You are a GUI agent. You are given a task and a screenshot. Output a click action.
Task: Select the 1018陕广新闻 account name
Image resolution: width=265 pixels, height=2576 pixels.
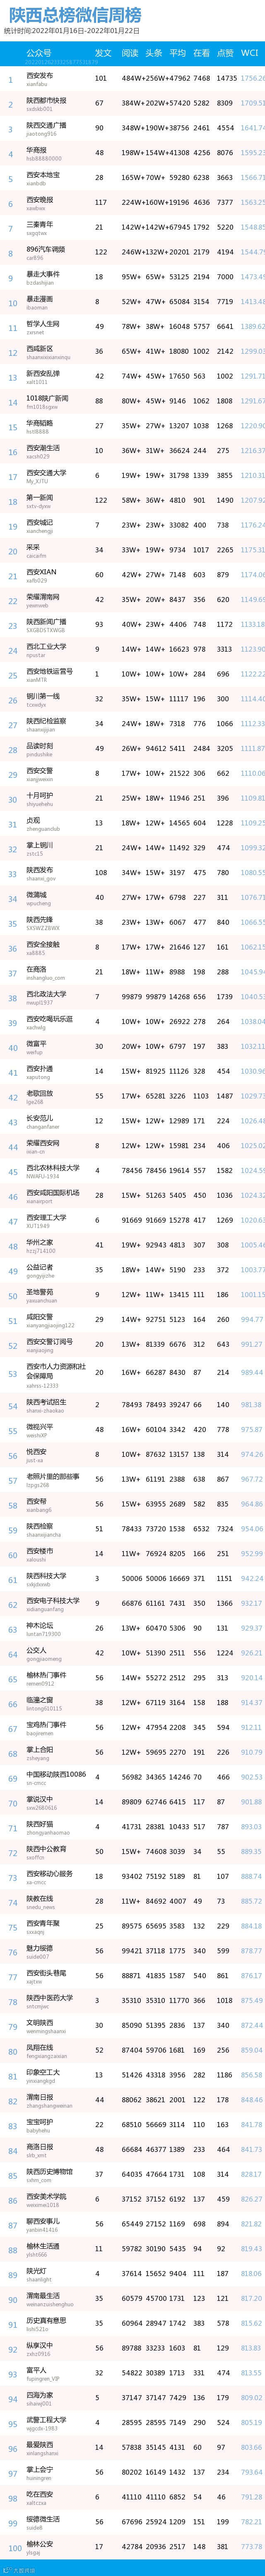[47, 398]
